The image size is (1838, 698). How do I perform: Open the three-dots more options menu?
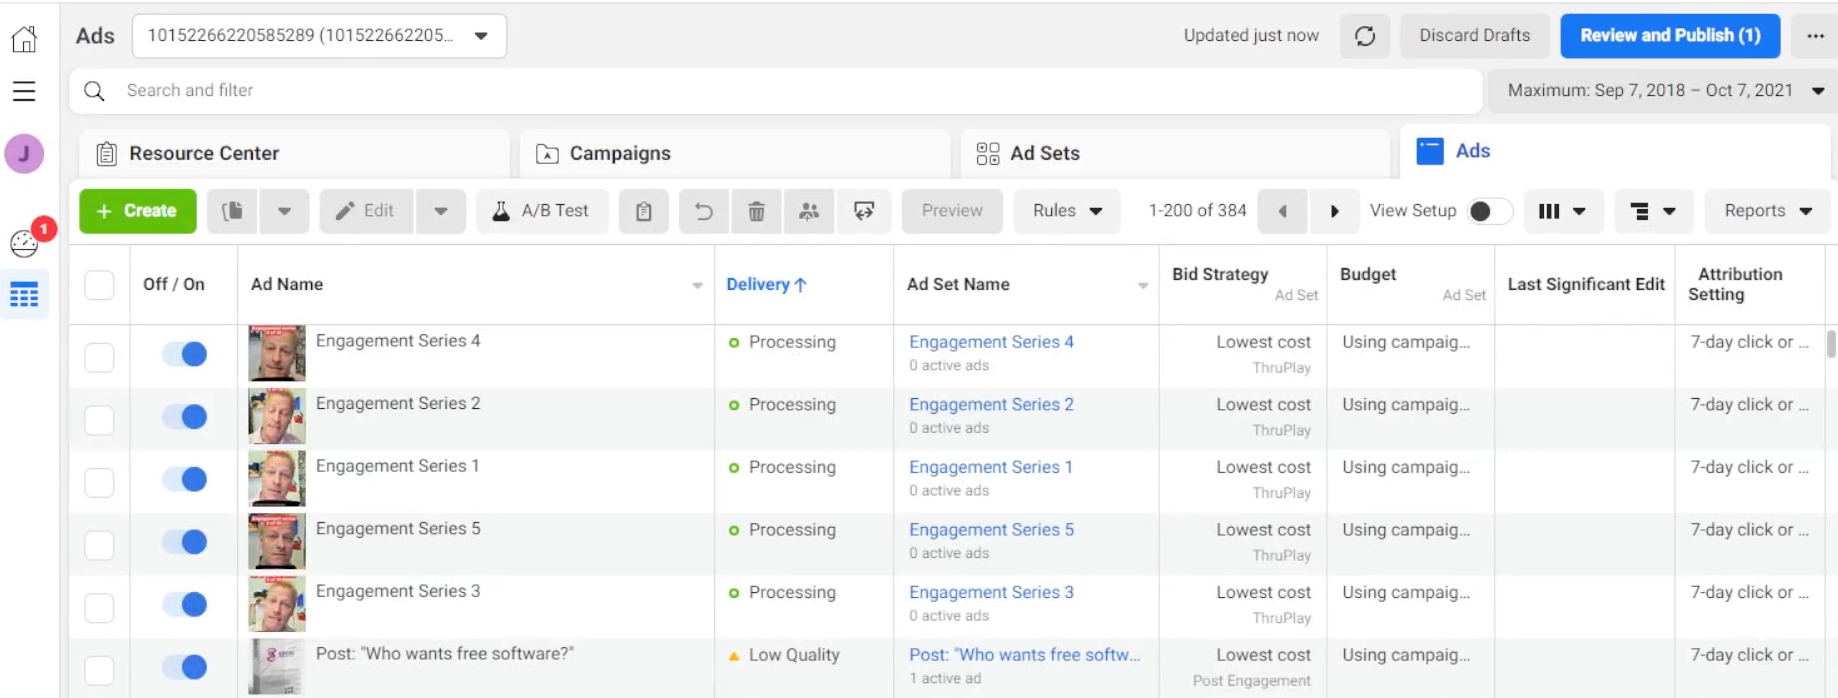coord(1815,36)
